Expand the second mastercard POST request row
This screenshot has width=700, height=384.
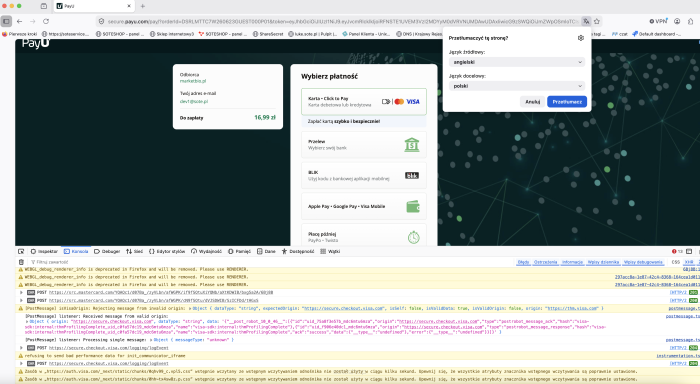click(21, 301)
